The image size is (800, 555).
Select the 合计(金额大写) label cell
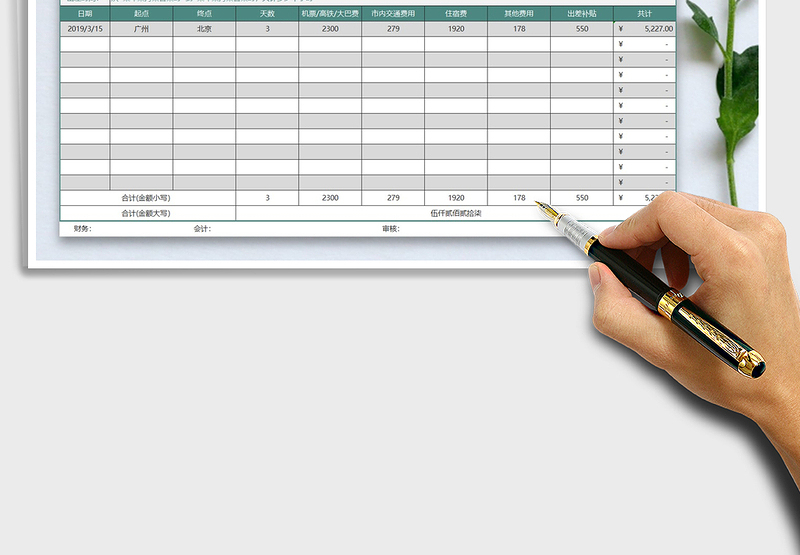point(147,213)
